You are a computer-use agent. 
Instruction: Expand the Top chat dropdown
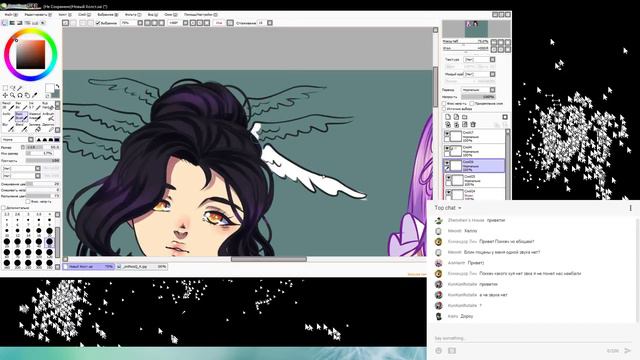pyautogui.click(x=448, y=208)
